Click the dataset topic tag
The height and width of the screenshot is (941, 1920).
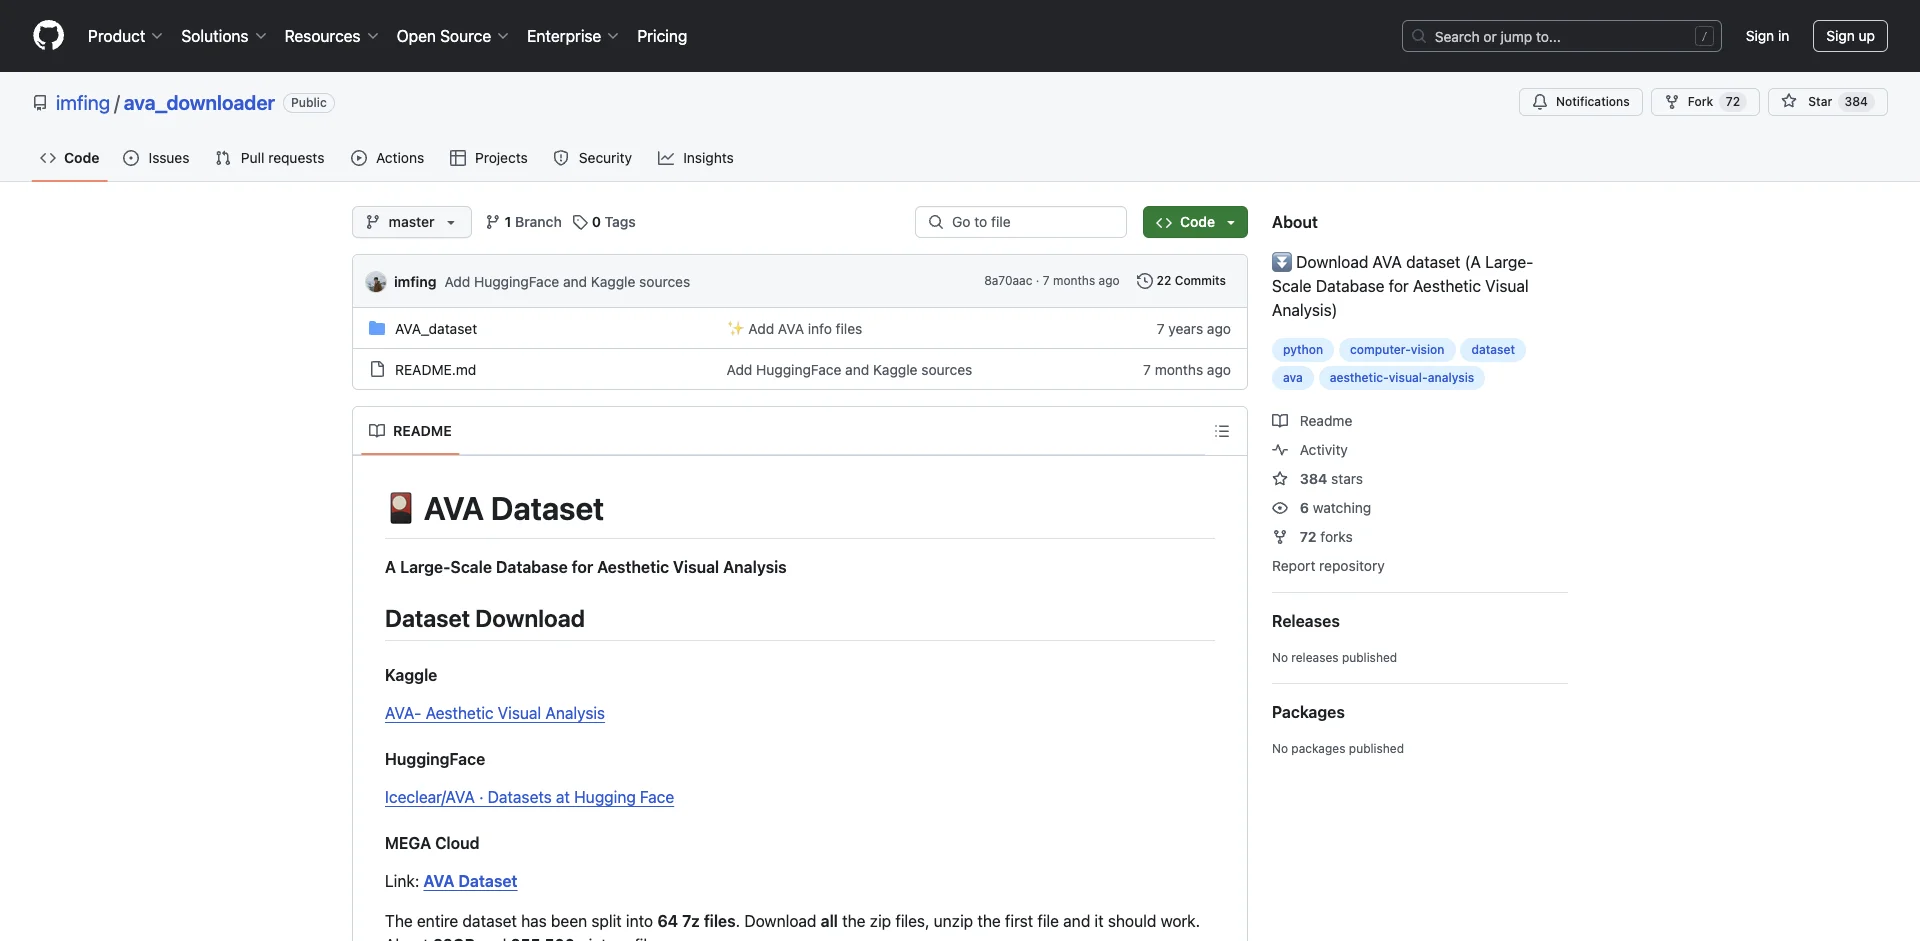click(x=1493, y=350)
